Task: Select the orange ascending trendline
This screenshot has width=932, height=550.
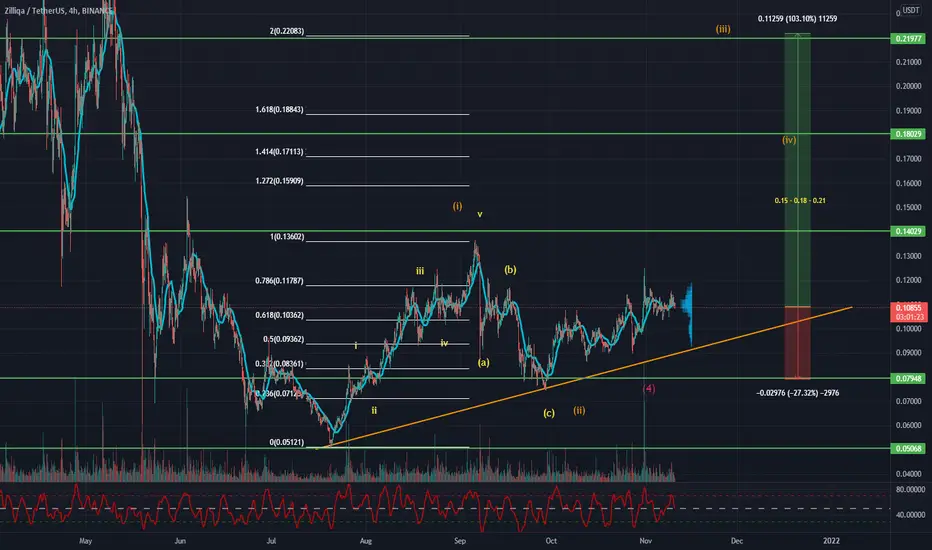Action: pyautogui.click(x=583, y=378)
